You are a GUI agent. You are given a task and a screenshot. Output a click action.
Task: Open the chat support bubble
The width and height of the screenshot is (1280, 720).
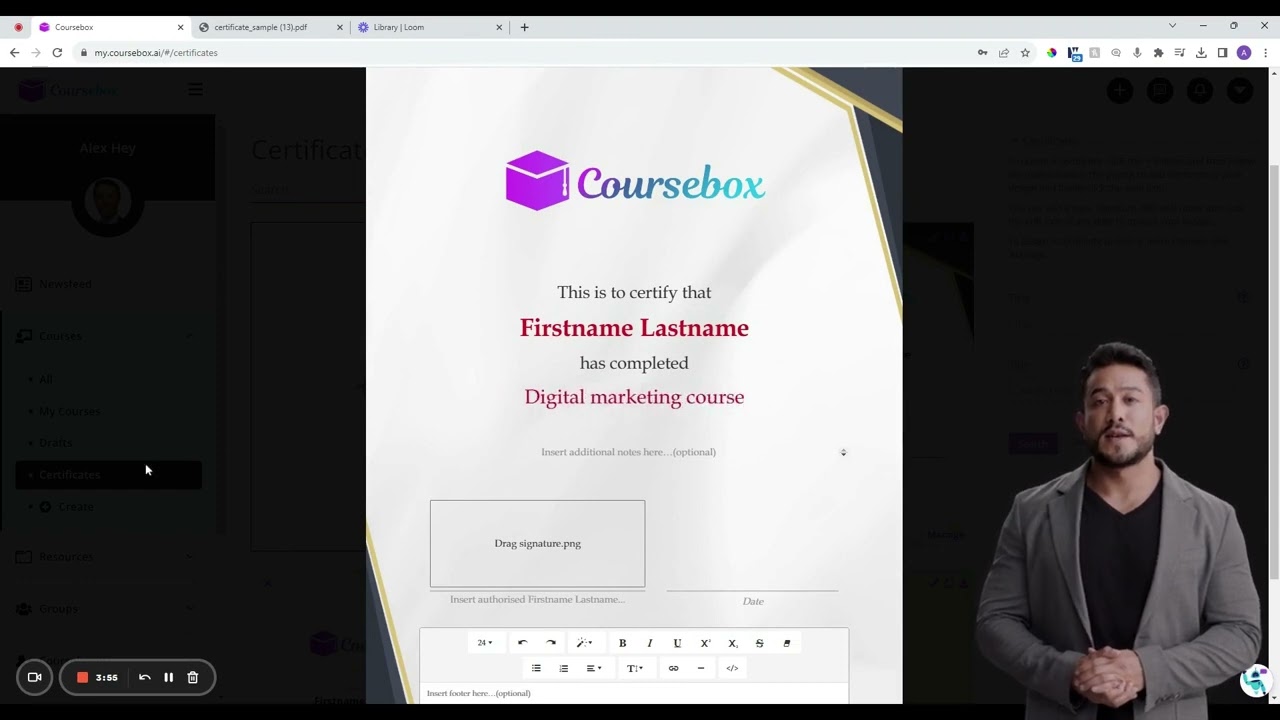(1255, 680)
